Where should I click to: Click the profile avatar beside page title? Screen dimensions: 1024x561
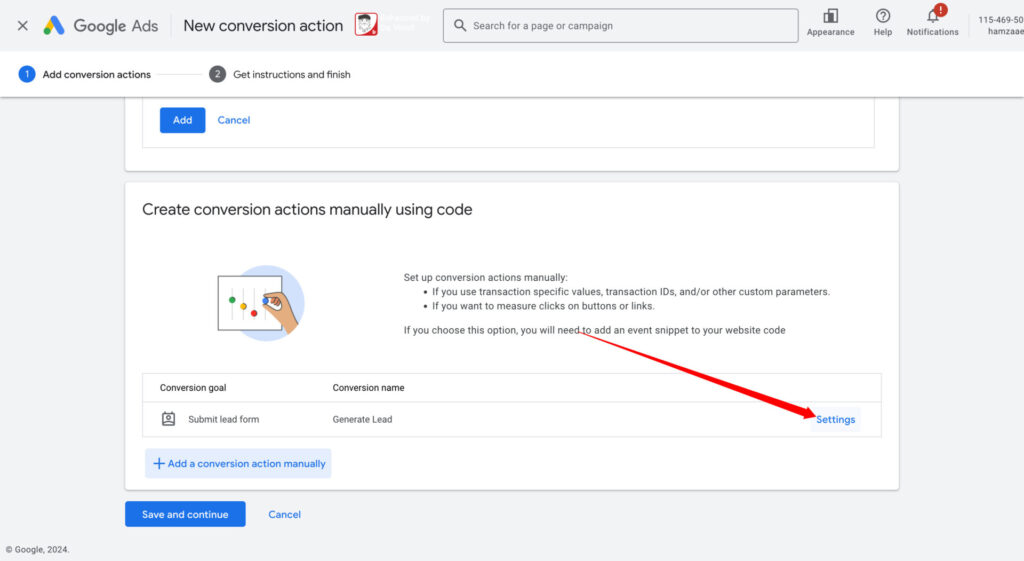[x=366, y=25]
